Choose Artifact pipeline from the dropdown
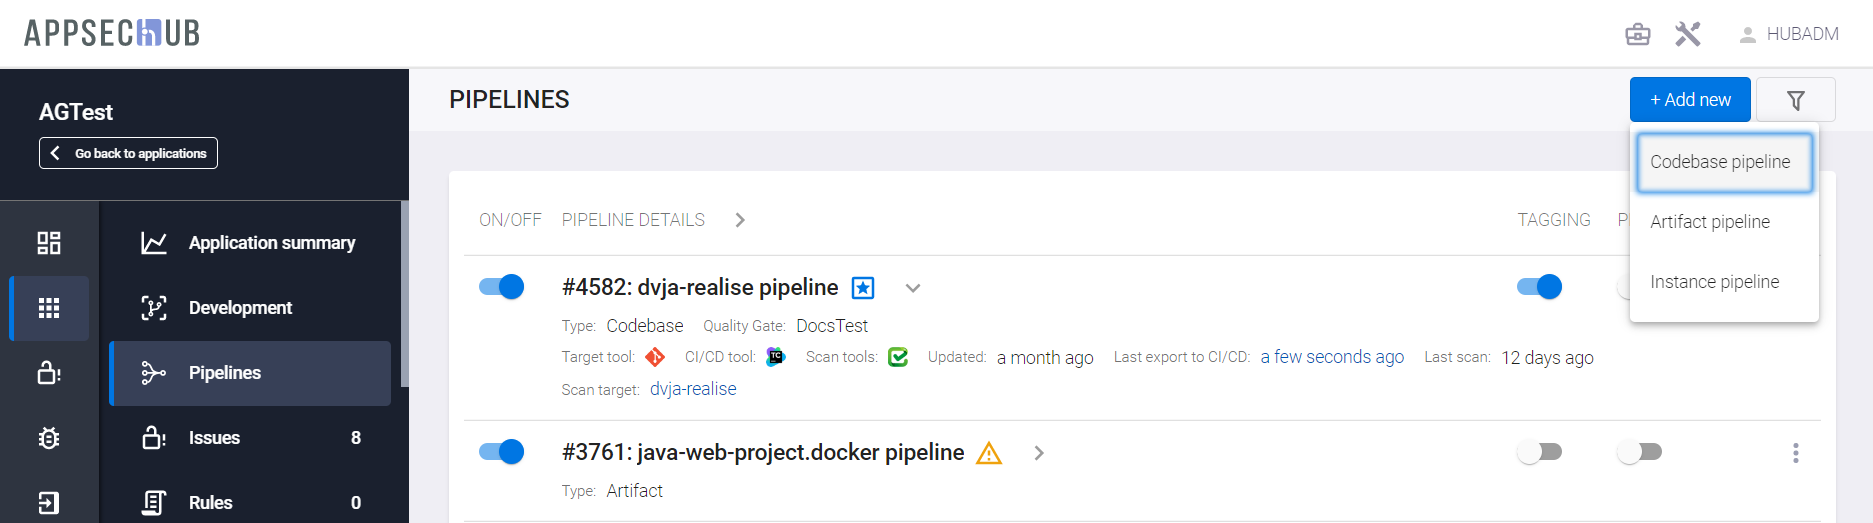 1709,222
